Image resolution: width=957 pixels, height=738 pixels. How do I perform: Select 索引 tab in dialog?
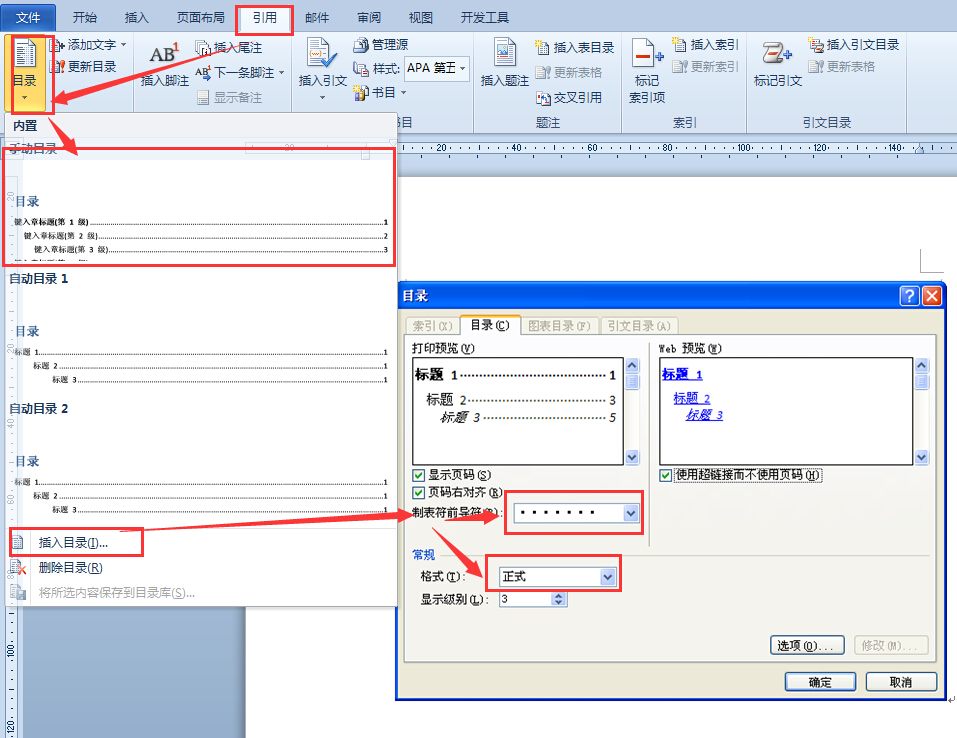(x=432, y=326)
